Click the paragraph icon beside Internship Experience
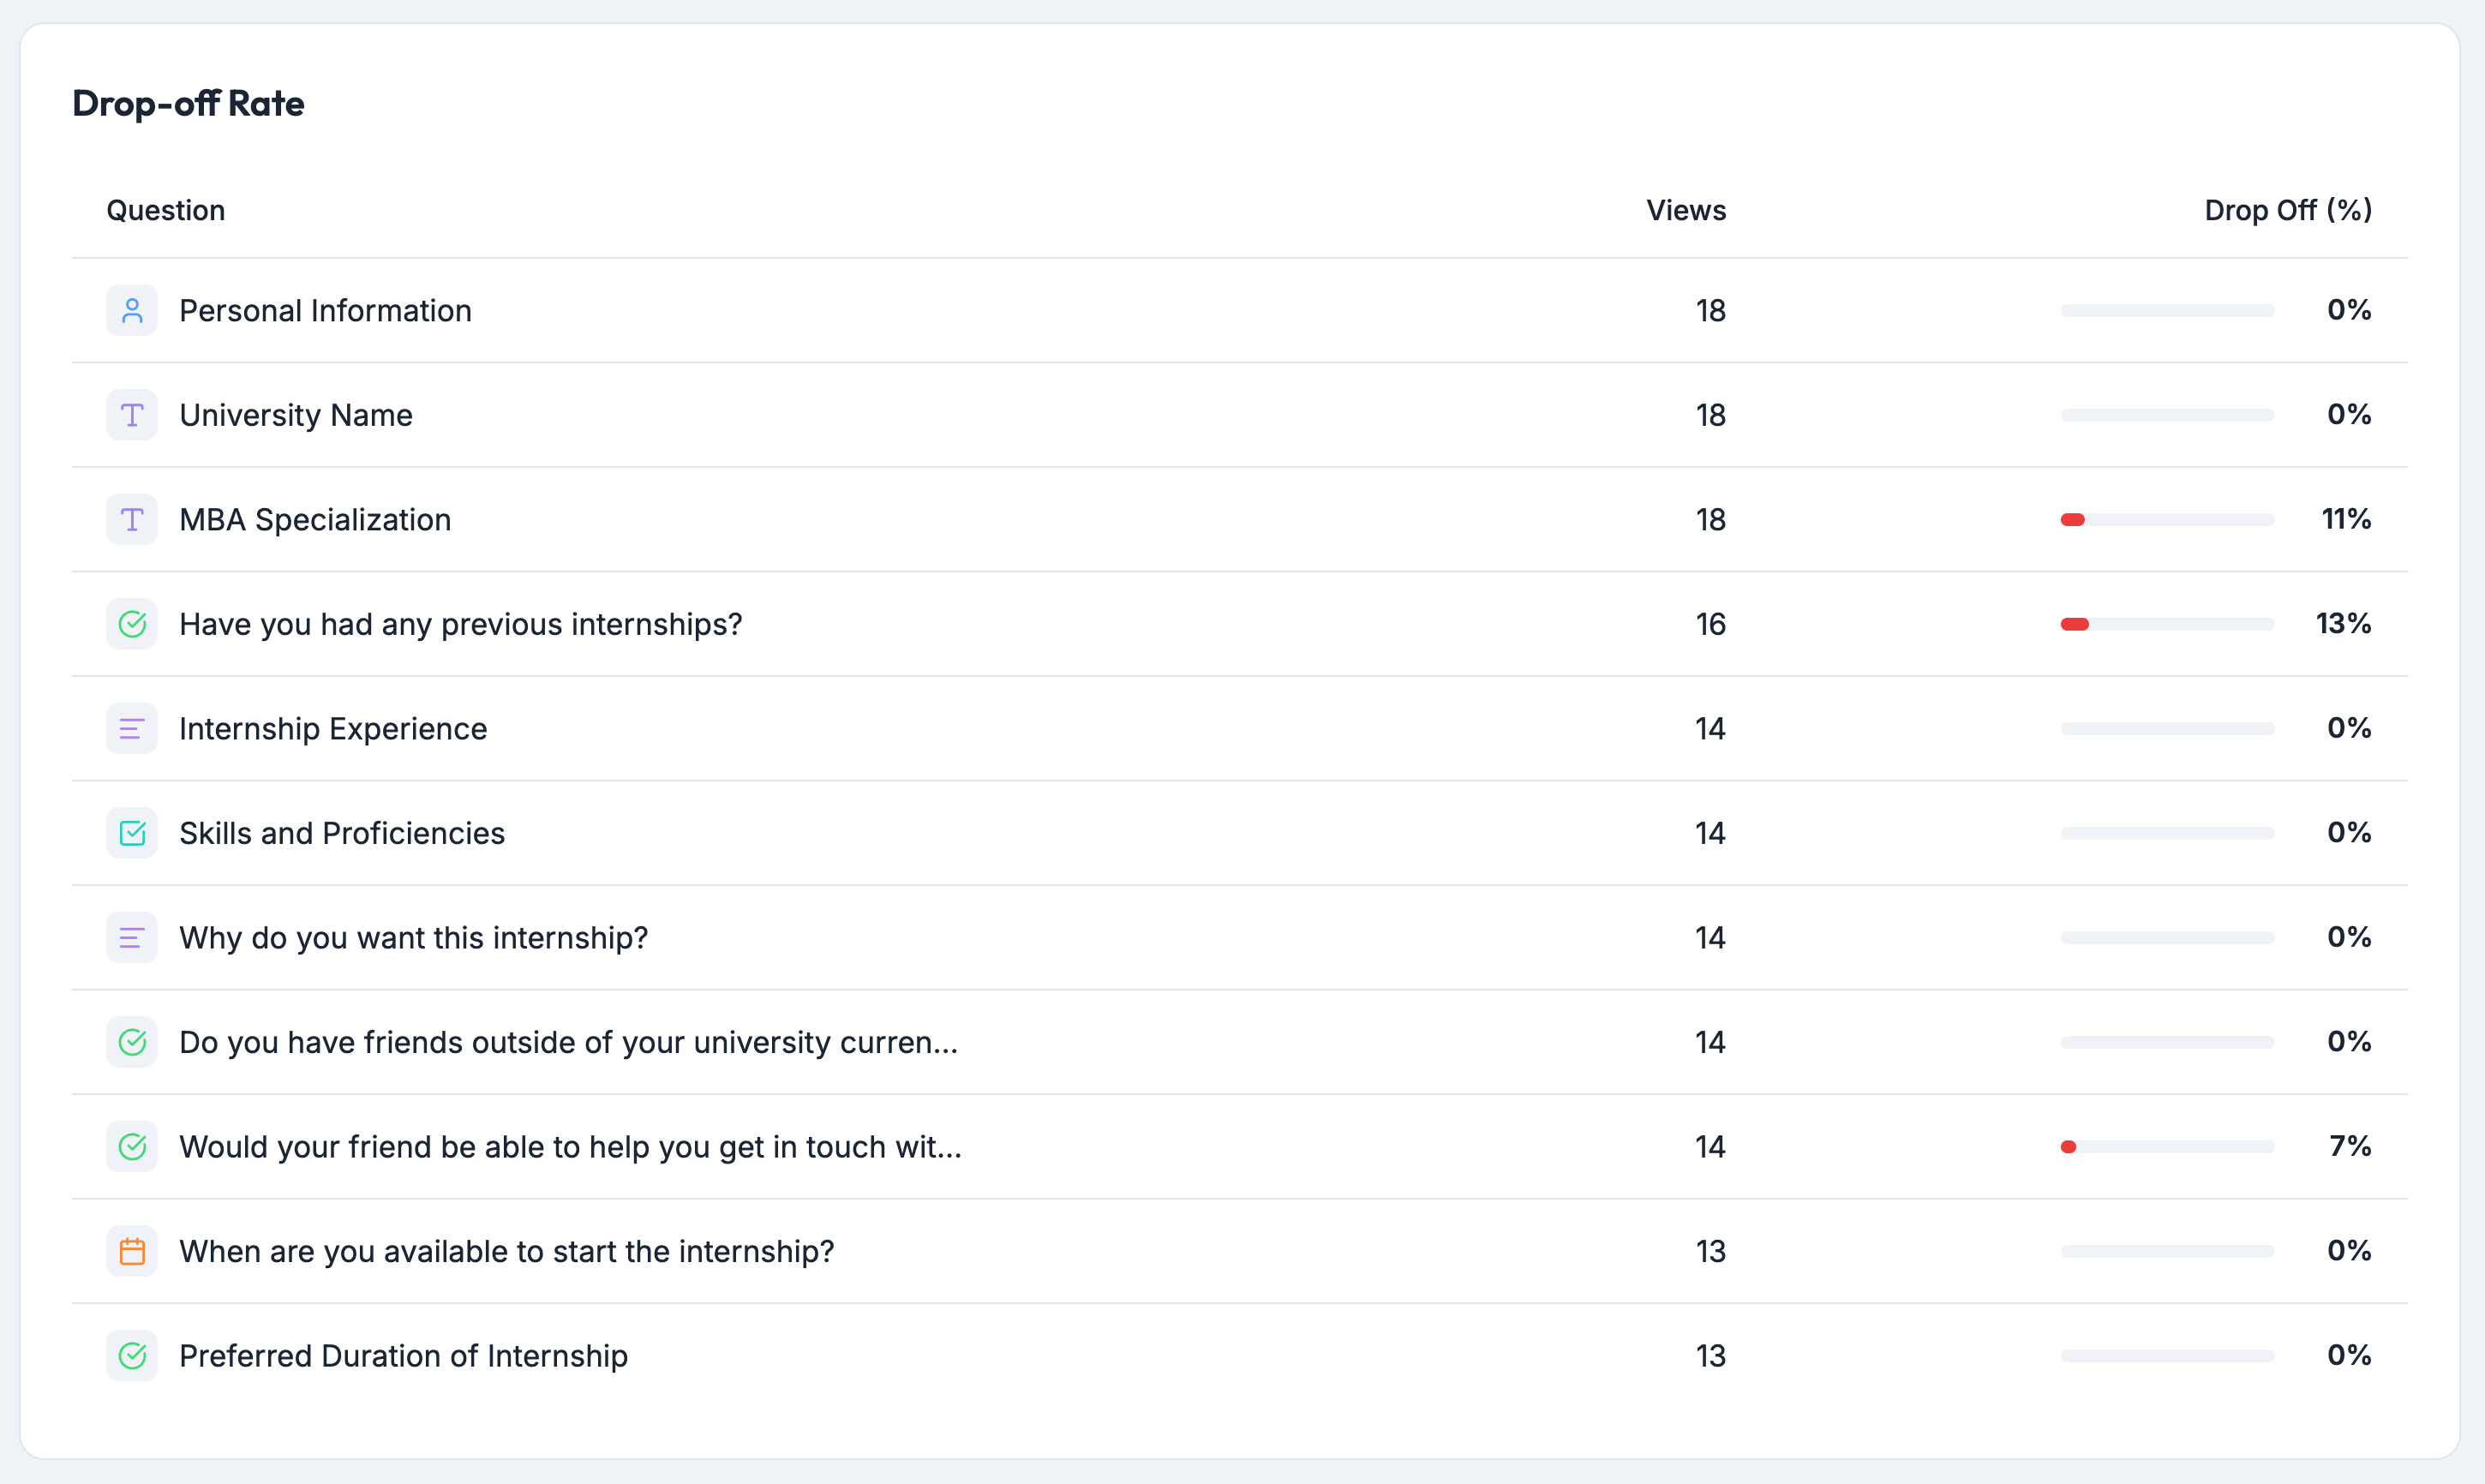The width and height of the screenshot is (2485, 1484). coord(131,728)
